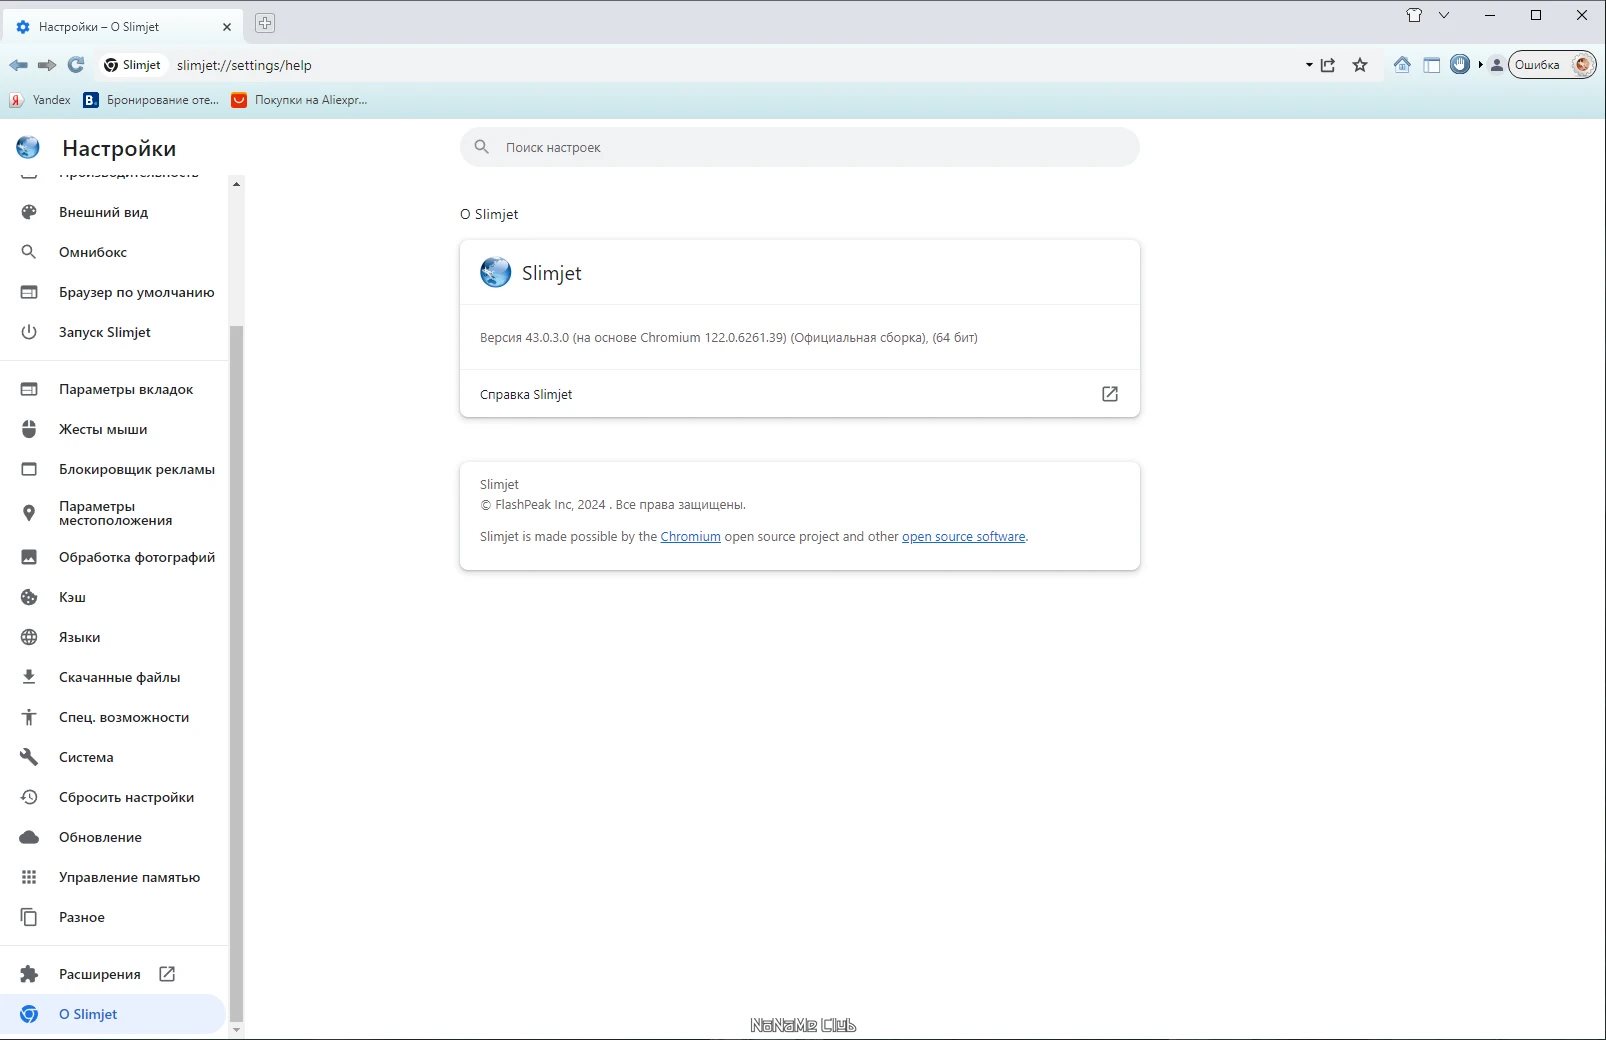Open the Yandex bookmark
This screenshot has width=1606, height=1040.
pyautogui.click(x=40, y=100)
